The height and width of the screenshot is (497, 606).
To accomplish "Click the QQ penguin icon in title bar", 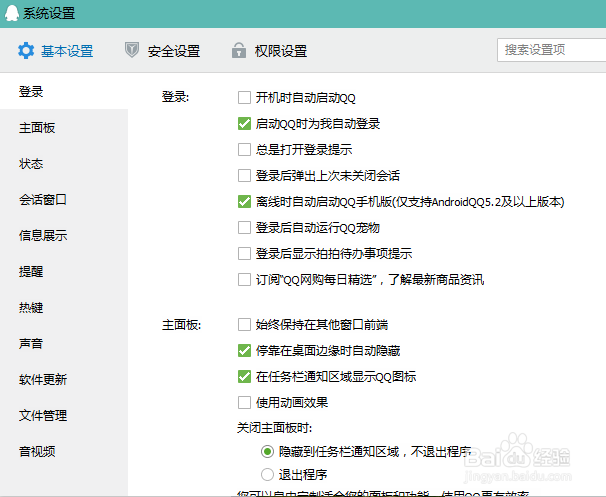I will point(12,13).
